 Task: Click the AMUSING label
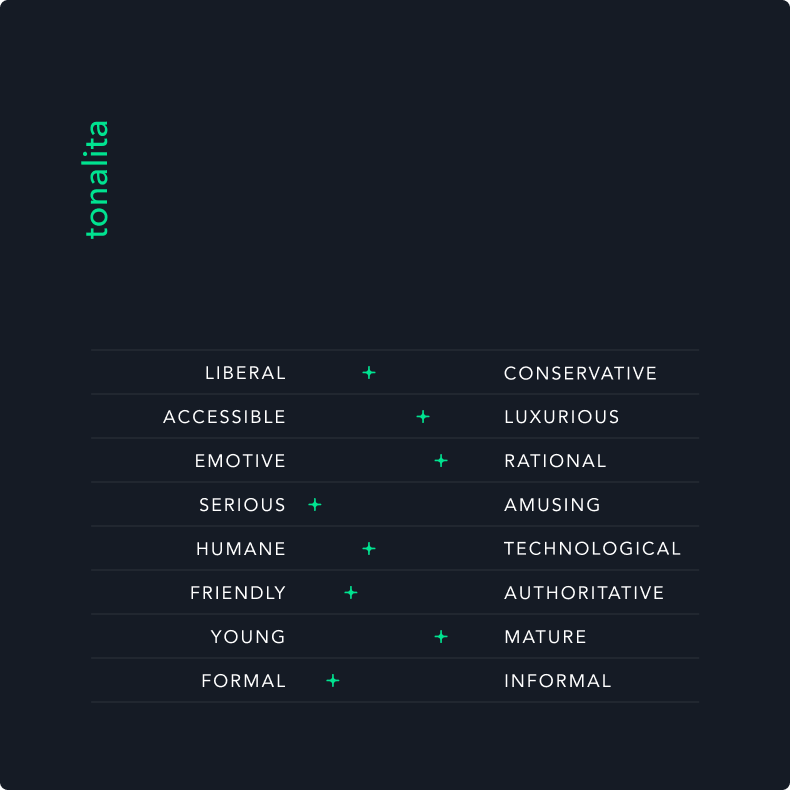(552, 505)
